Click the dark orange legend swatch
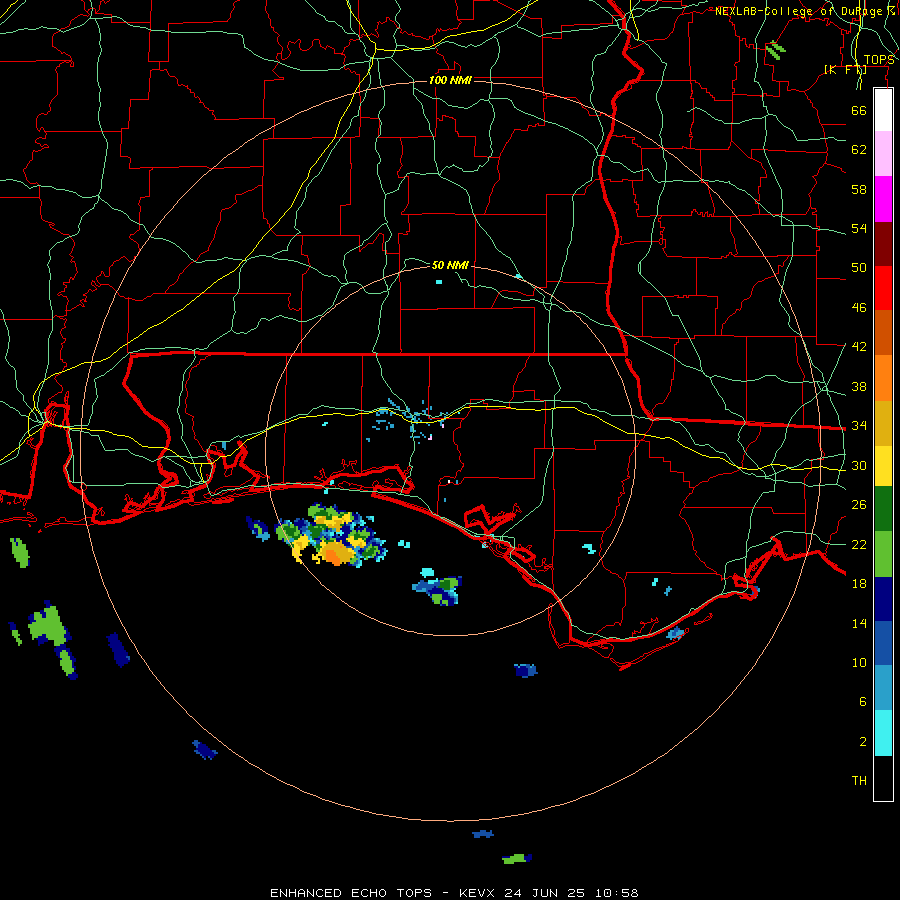Viewport: 900px width, 900px height. click(883, 333)
